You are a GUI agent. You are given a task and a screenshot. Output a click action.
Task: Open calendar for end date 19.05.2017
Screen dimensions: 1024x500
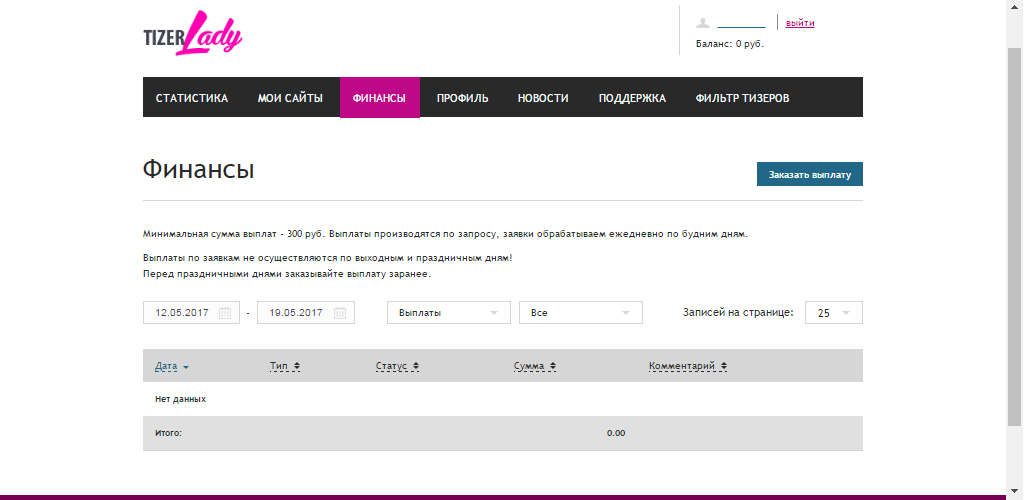[x=340, y=313]
